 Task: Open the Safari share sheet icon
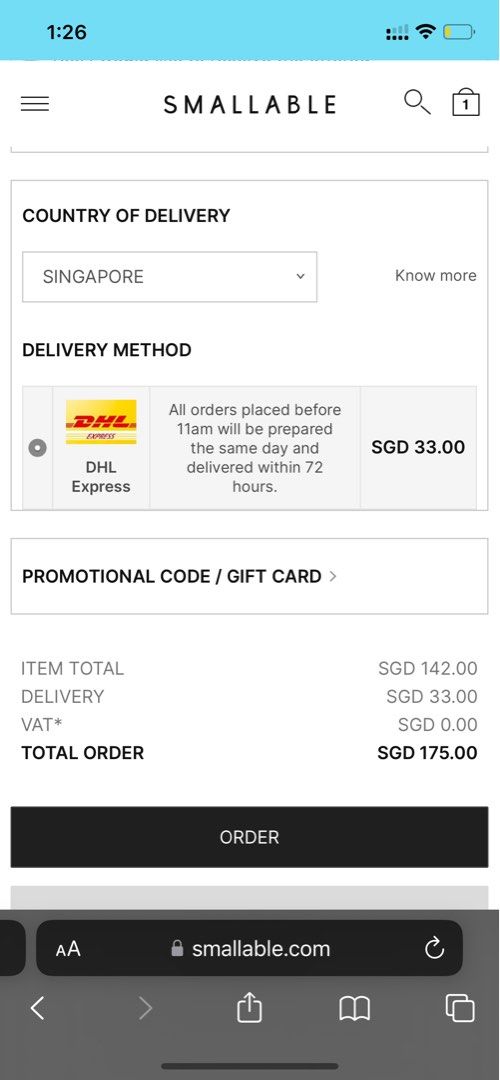[x=249, y=1008]
